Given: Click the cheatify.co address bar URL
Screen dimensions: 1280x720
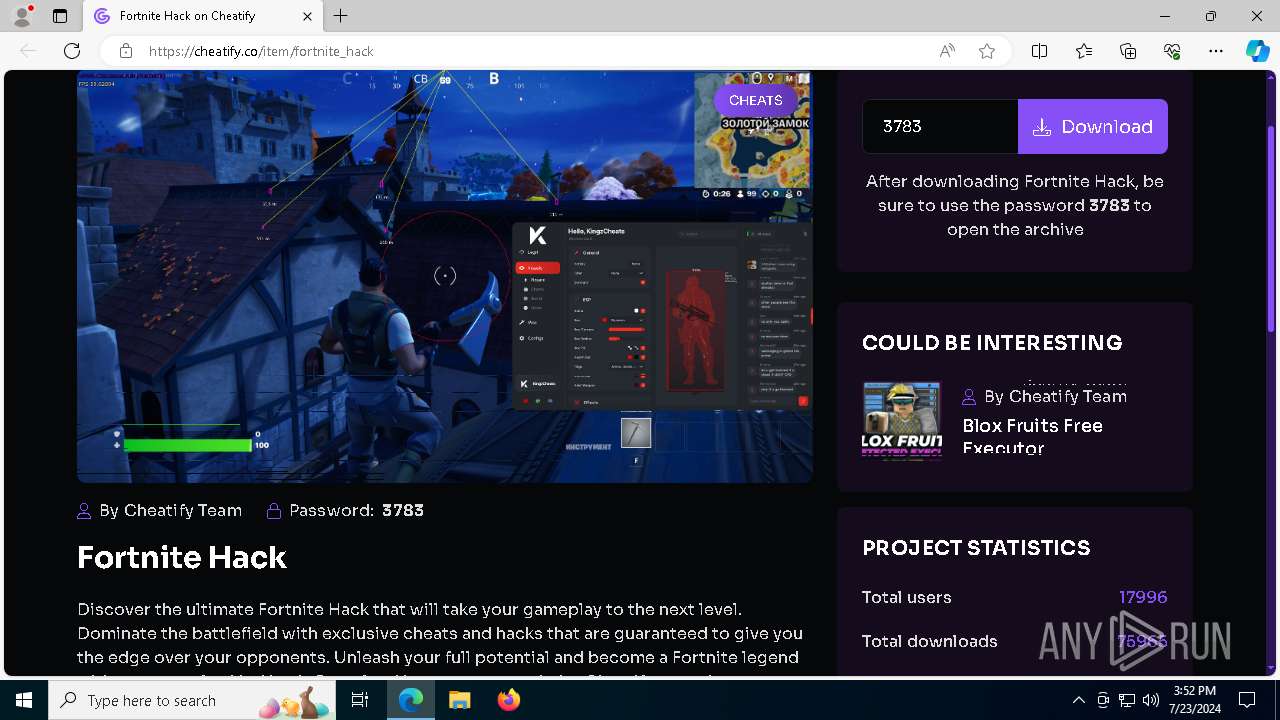Looking at the screenshot, I should pos(261,51).
